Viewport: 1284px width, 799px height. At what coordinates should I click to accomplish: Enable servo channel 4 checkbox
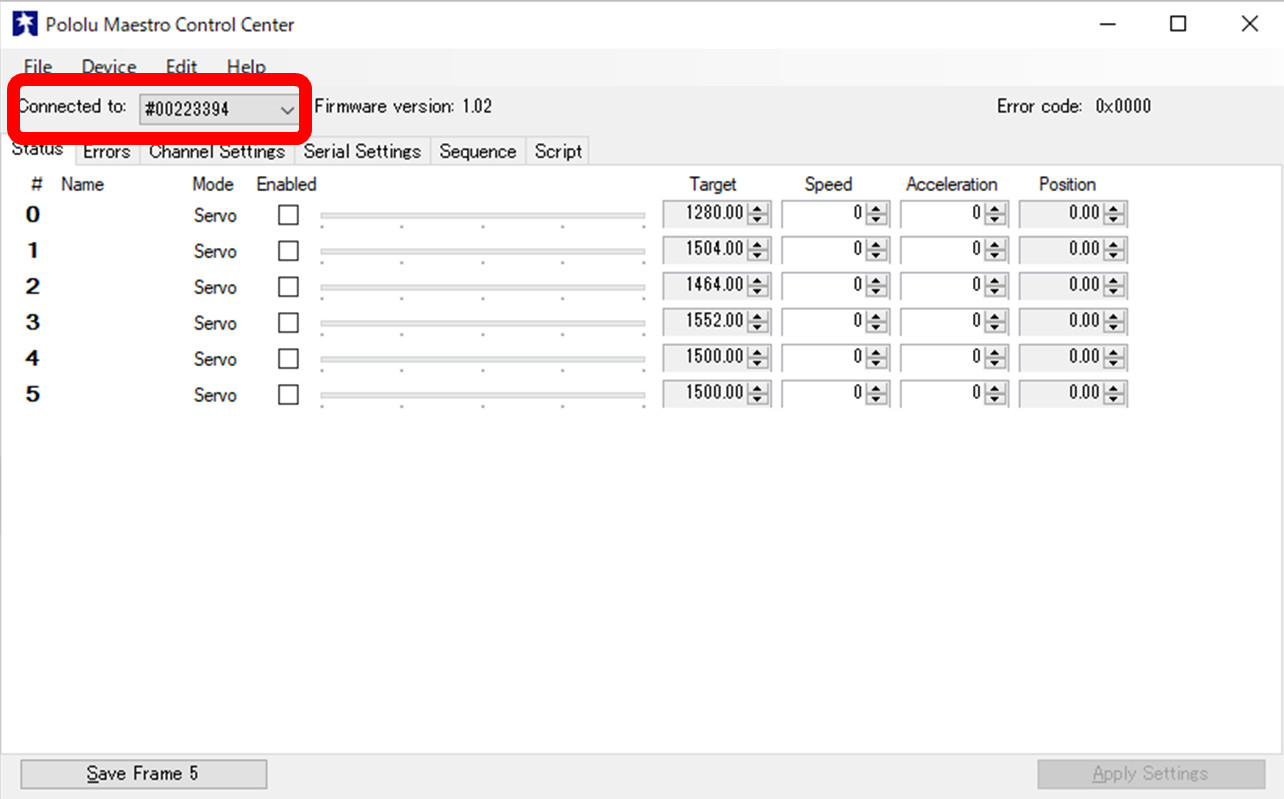(288, 359)
